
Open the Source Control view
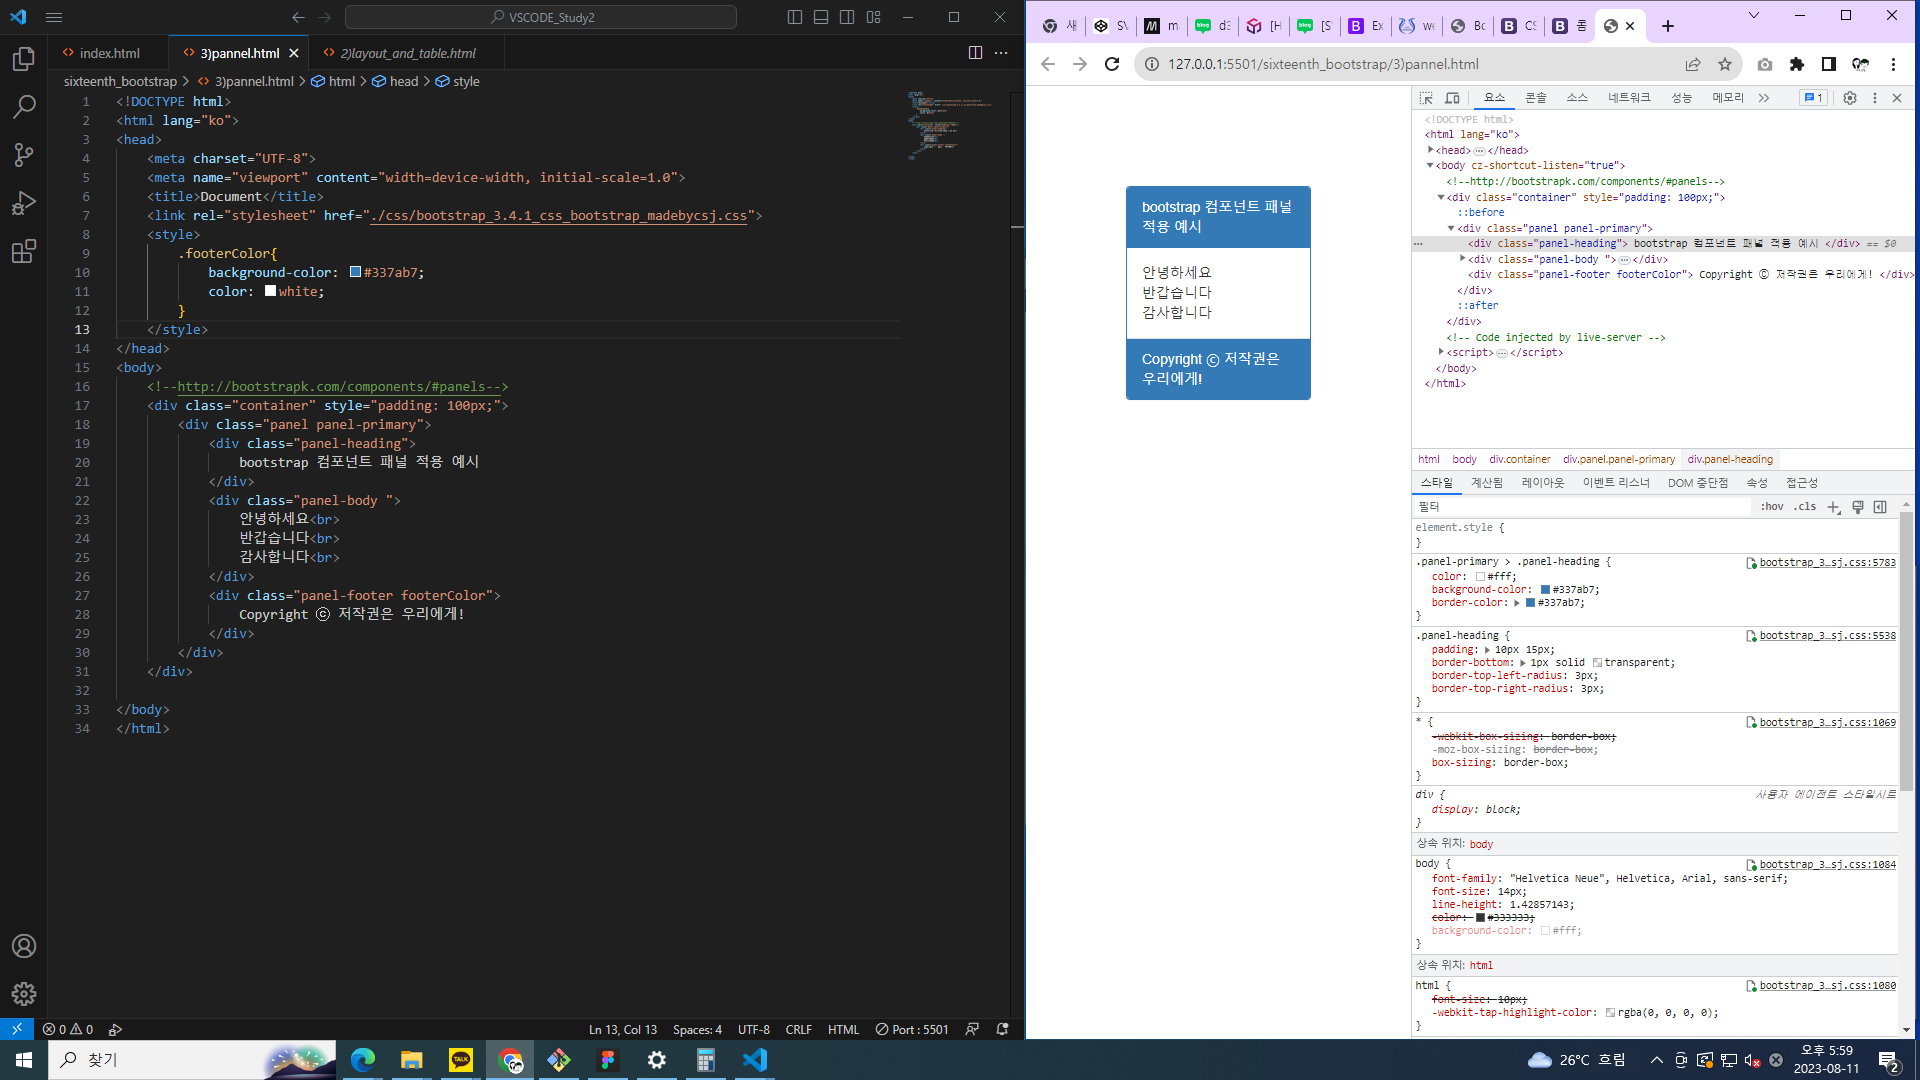(24, 154)
